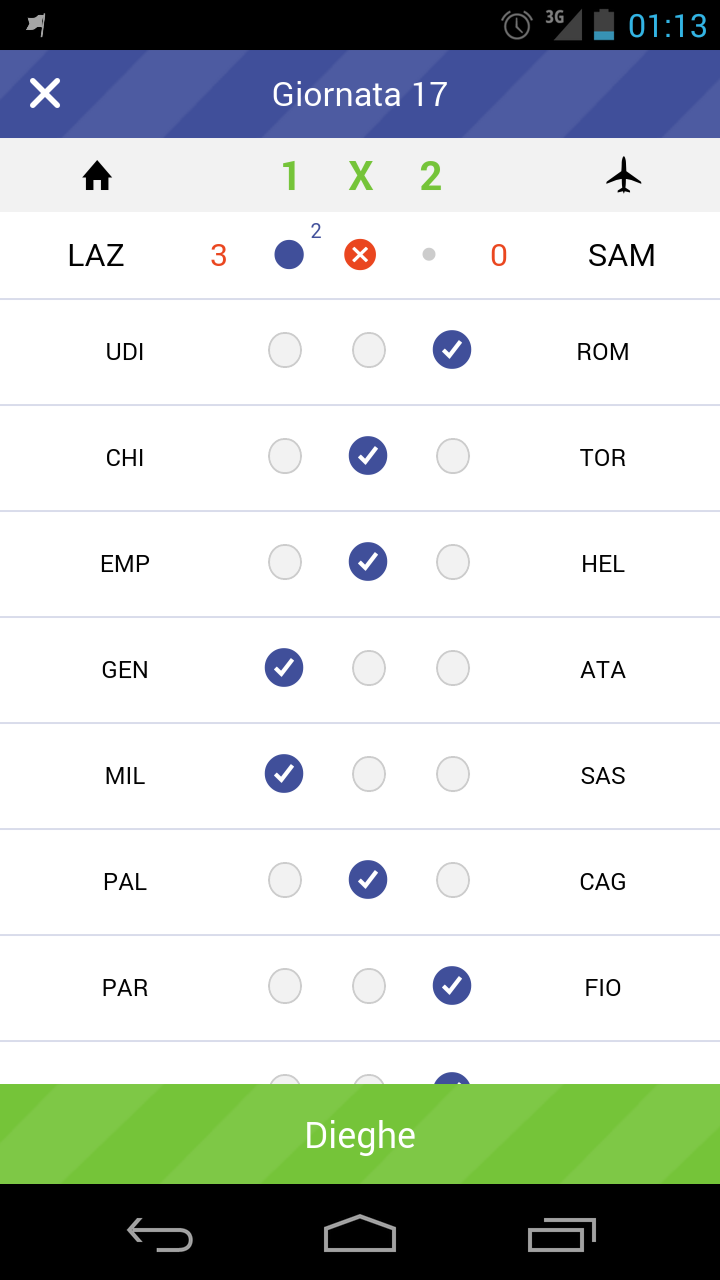Click the red X mark on LAZ-SAM

[360, 255]
